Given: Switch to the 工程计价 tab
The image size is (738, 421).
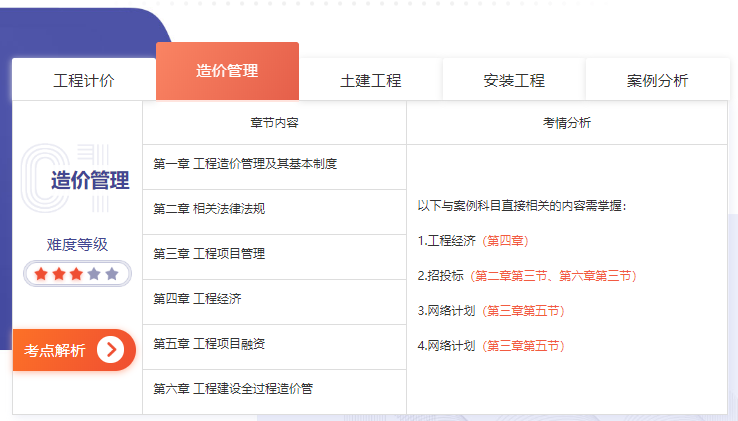Looking at the screenshot, I should tap(84, 81).
